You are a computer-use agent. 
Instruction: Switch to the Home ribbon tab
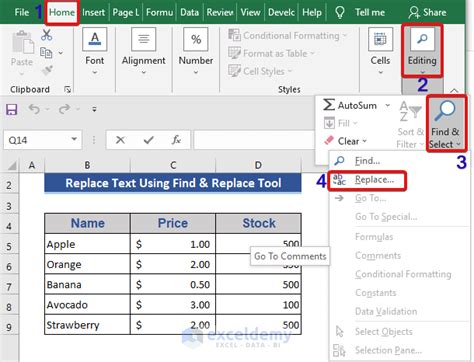[62, 12]
